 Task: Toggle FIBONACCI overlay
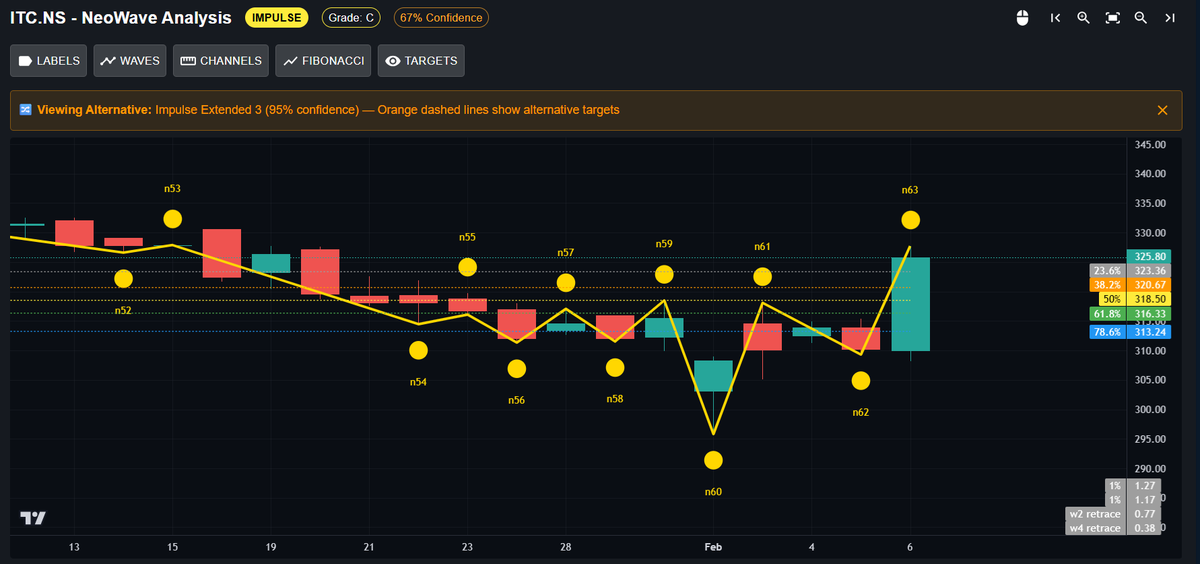tap(323, 61)
